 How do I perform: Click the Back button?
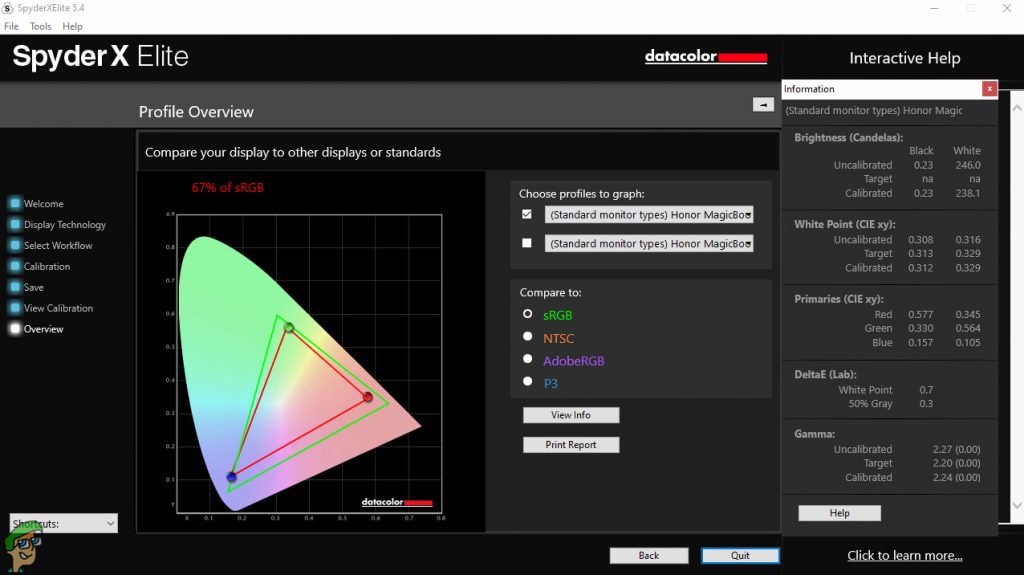648,555
